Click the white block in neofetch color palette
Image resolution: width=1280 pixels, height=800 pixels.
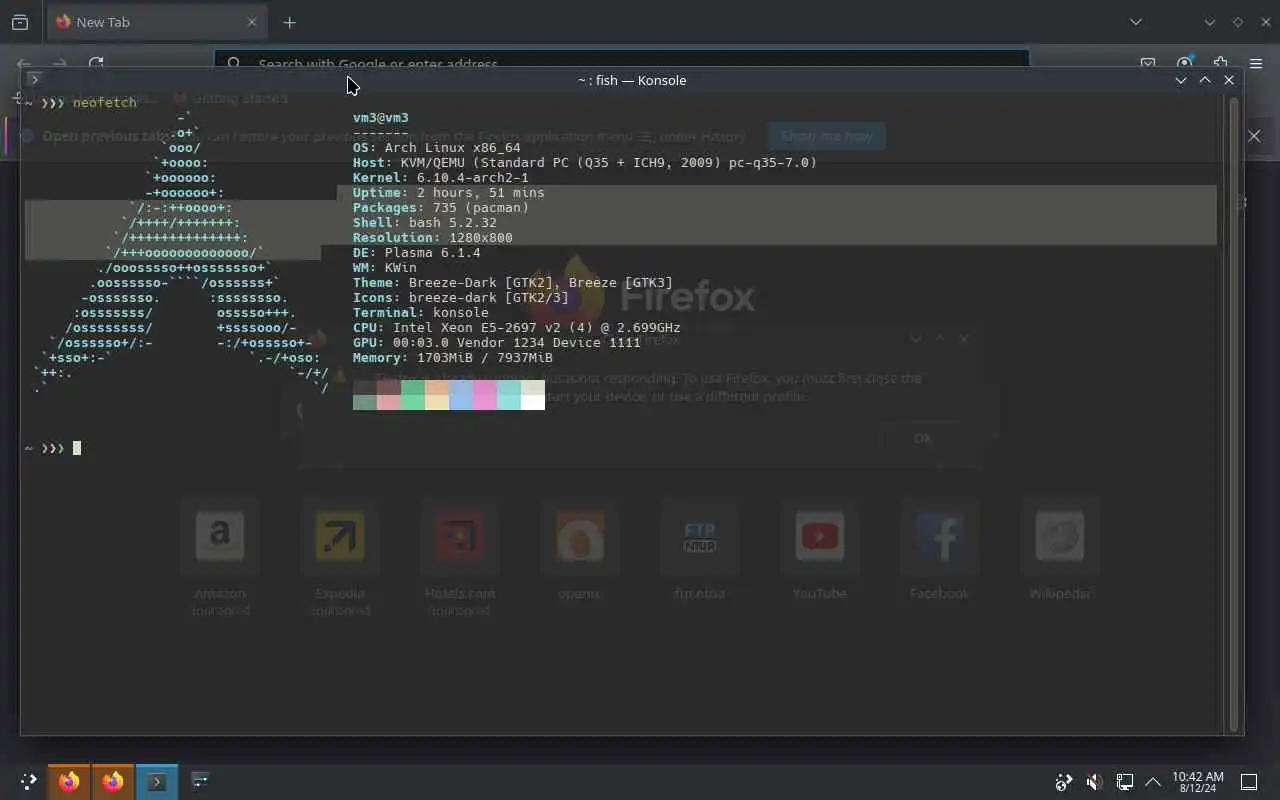pyautogui.click(x=533, y=402)
